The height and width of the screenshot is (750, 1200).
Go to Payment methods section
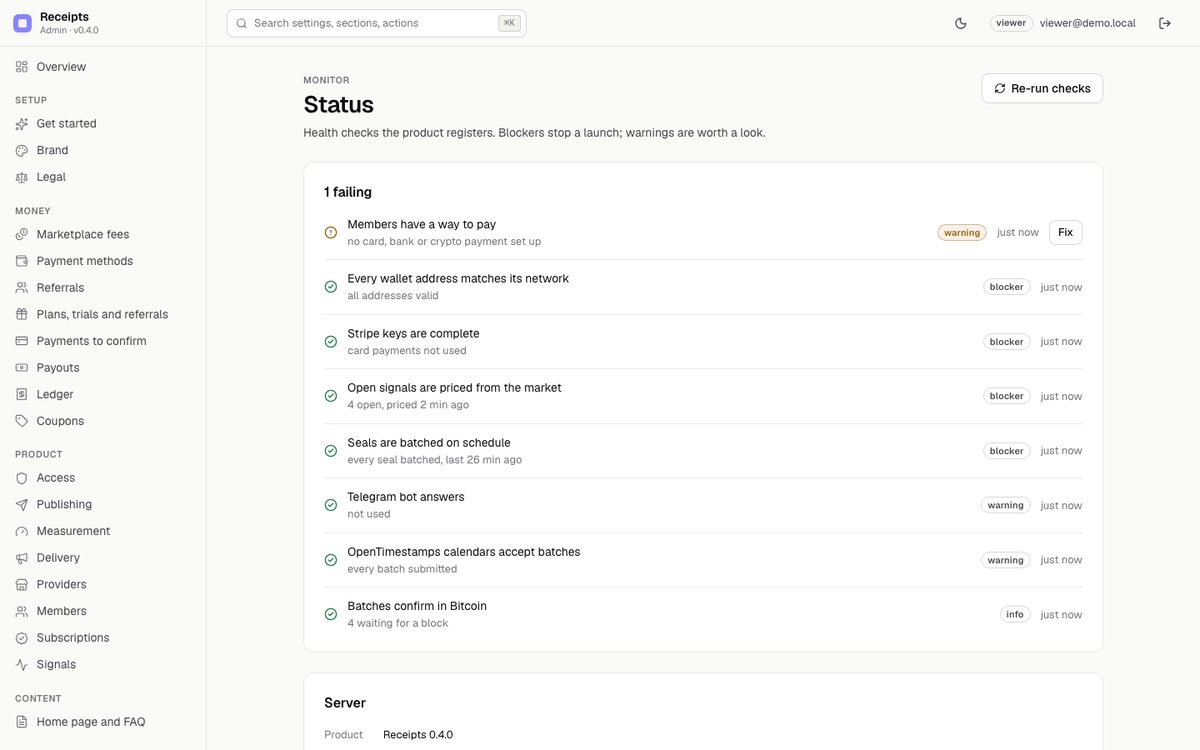click(x=103, y=261)
